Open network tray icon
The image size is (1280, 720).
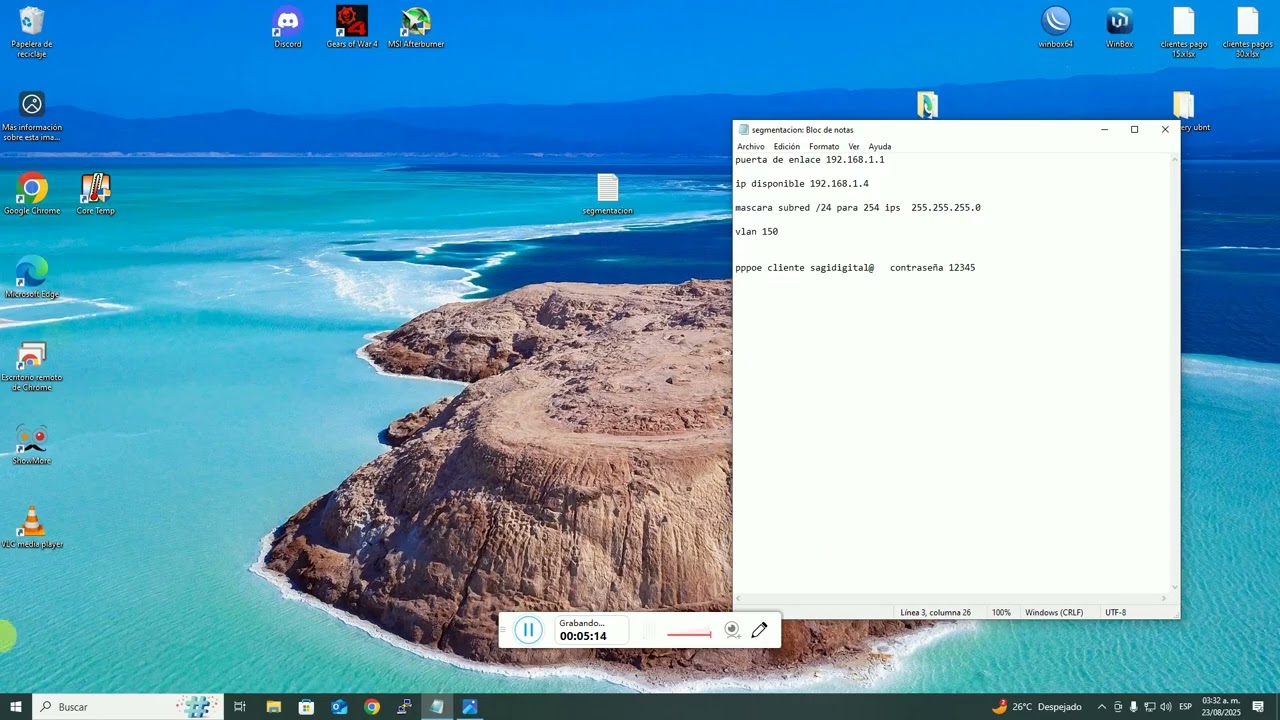tap(1149, 707)
